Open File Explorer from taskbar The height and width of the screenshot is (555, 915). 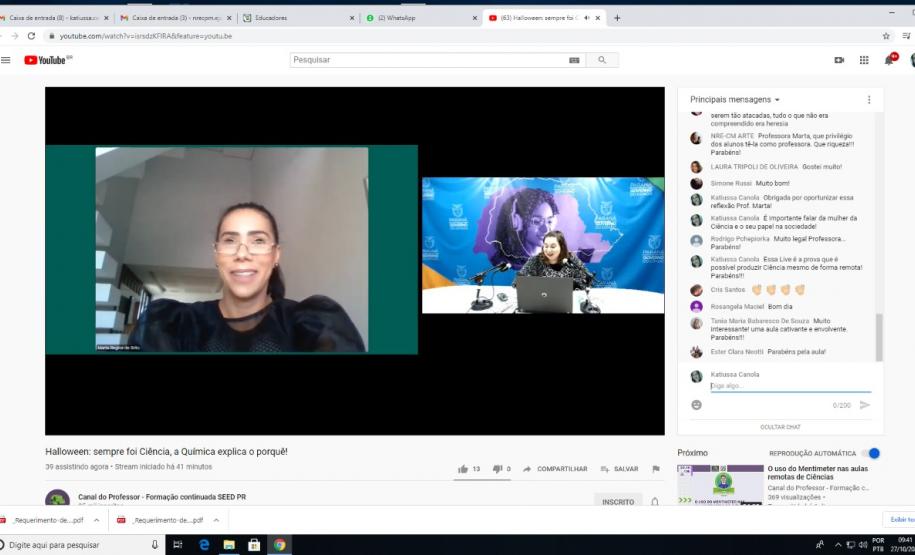[229, 544]
